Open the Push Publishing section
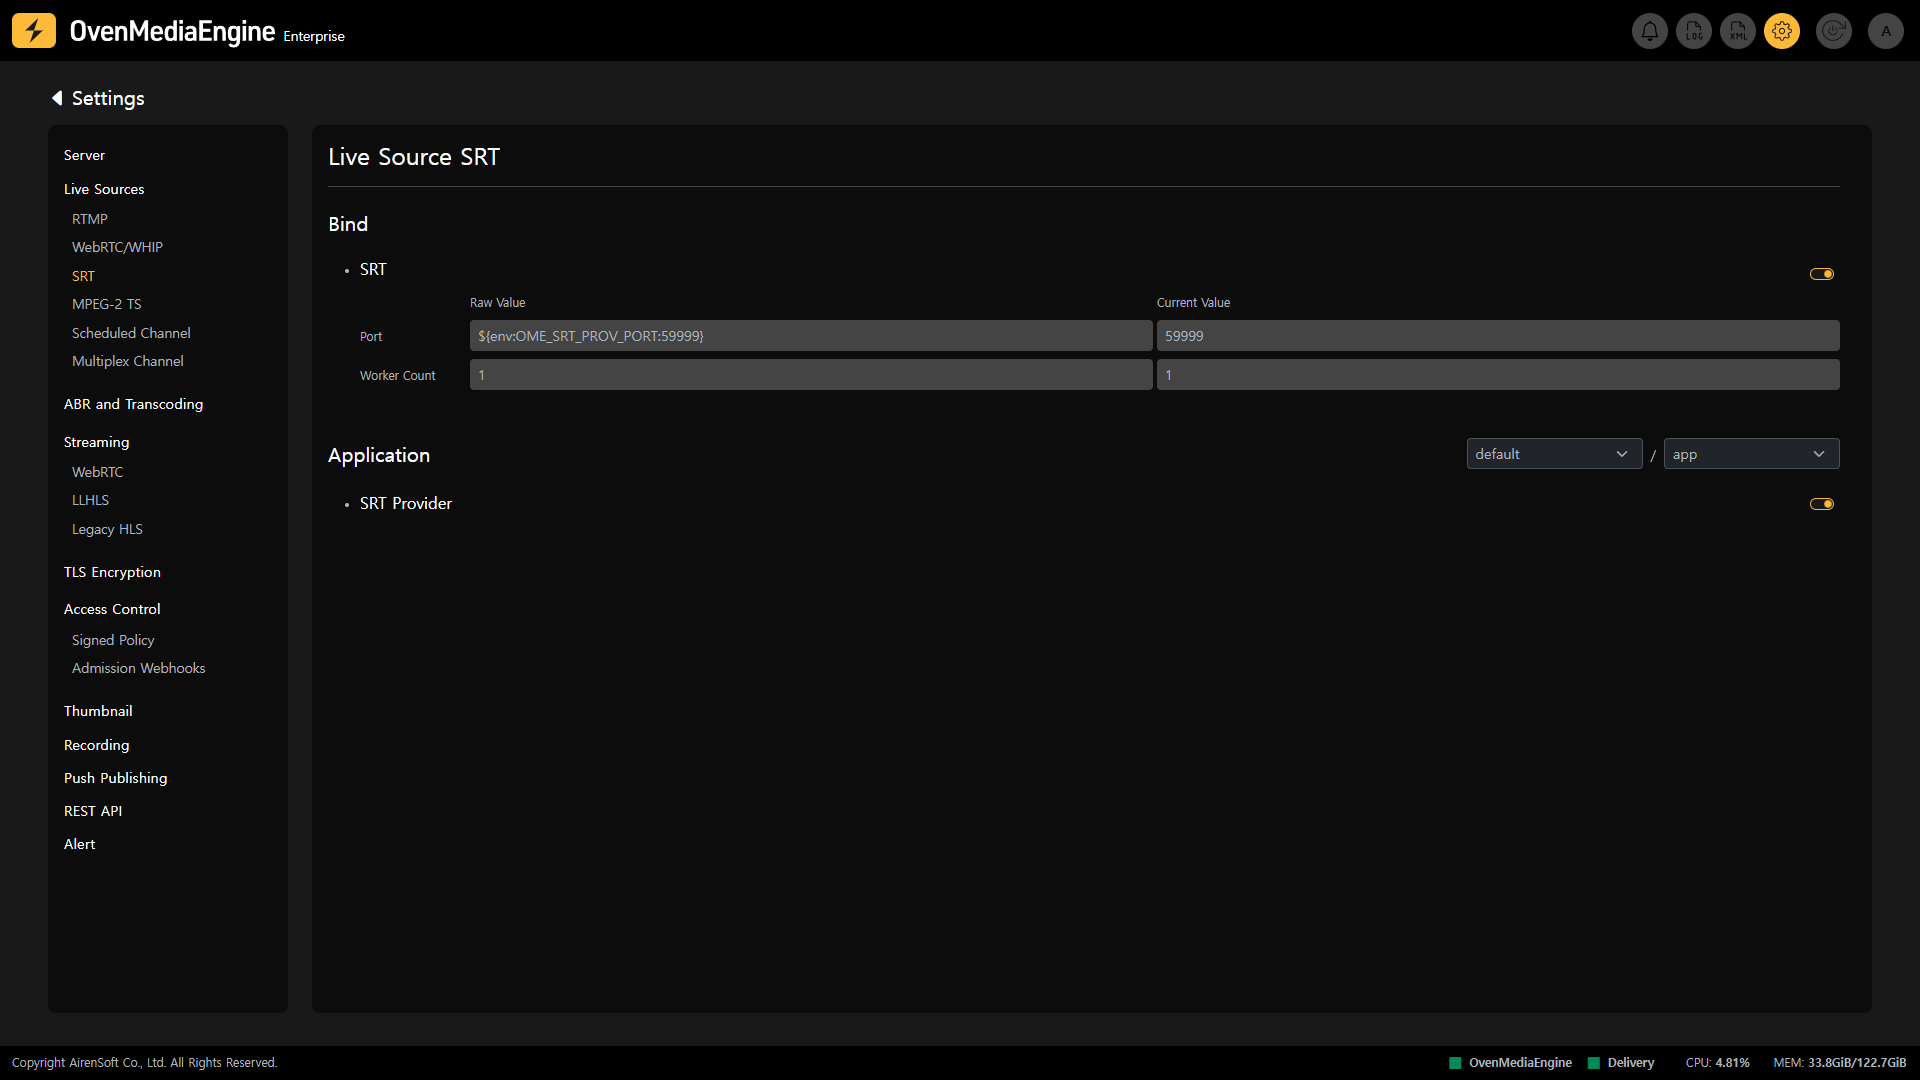Image resolution: width=1920 pixels, height=1080 pixels. tap(115, 778)
